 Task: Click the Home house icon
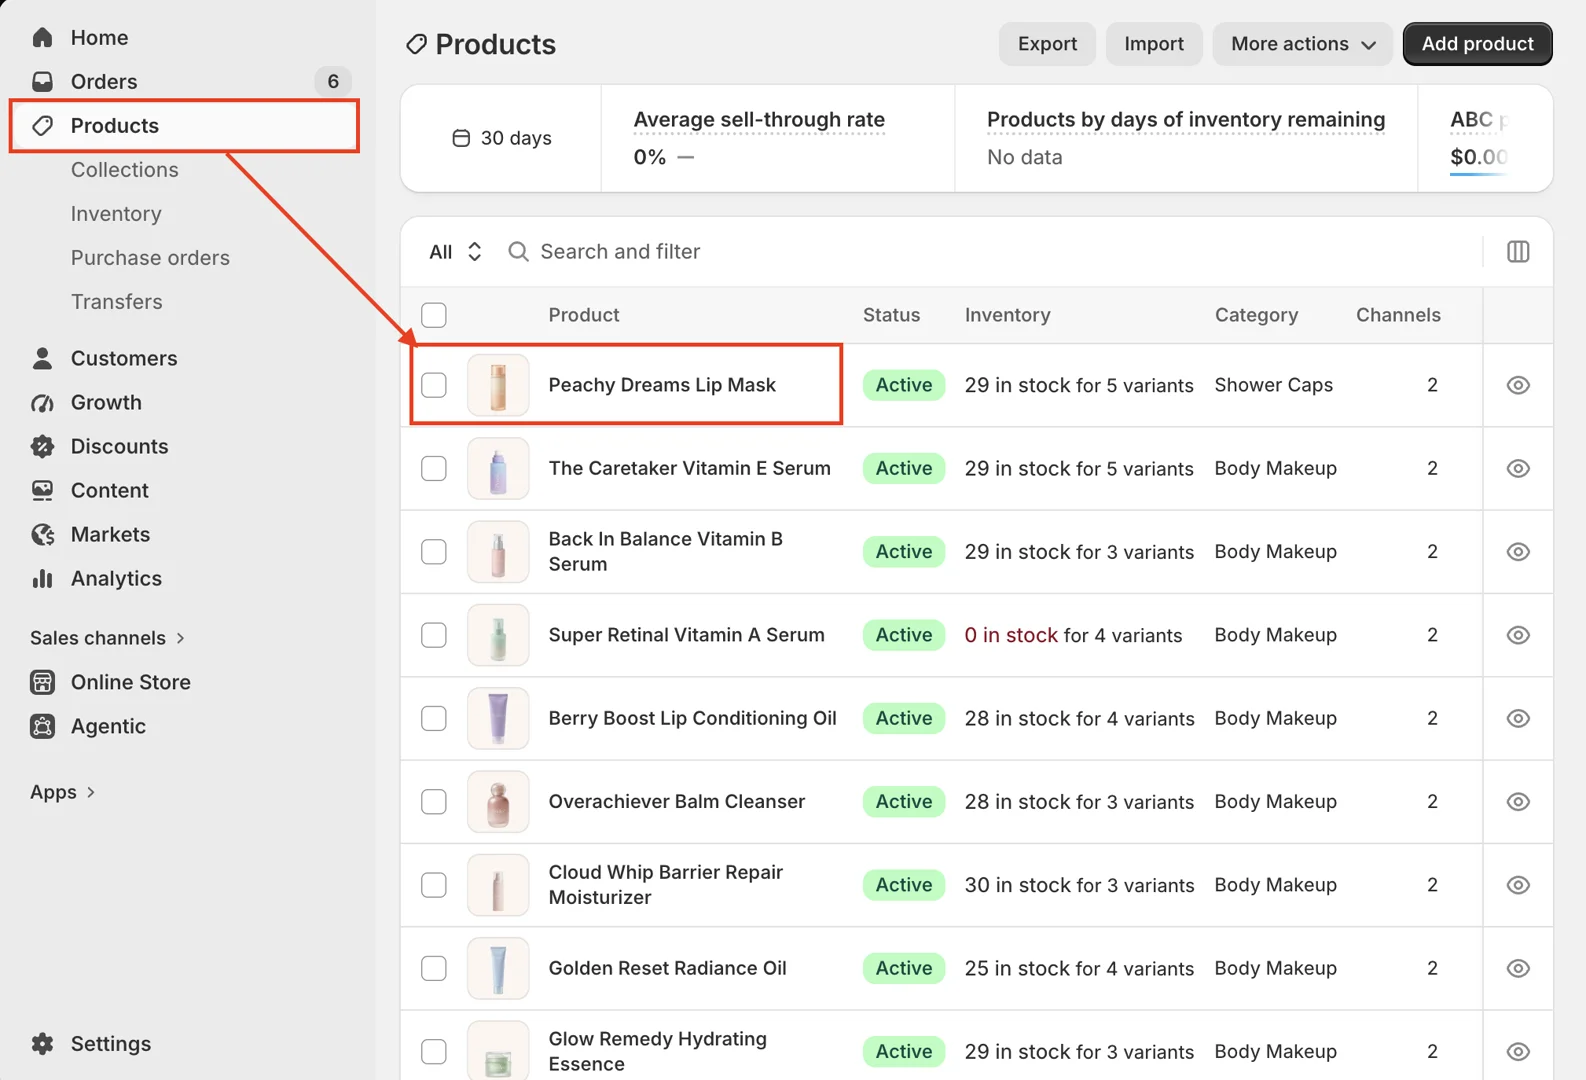click(42, 37)
